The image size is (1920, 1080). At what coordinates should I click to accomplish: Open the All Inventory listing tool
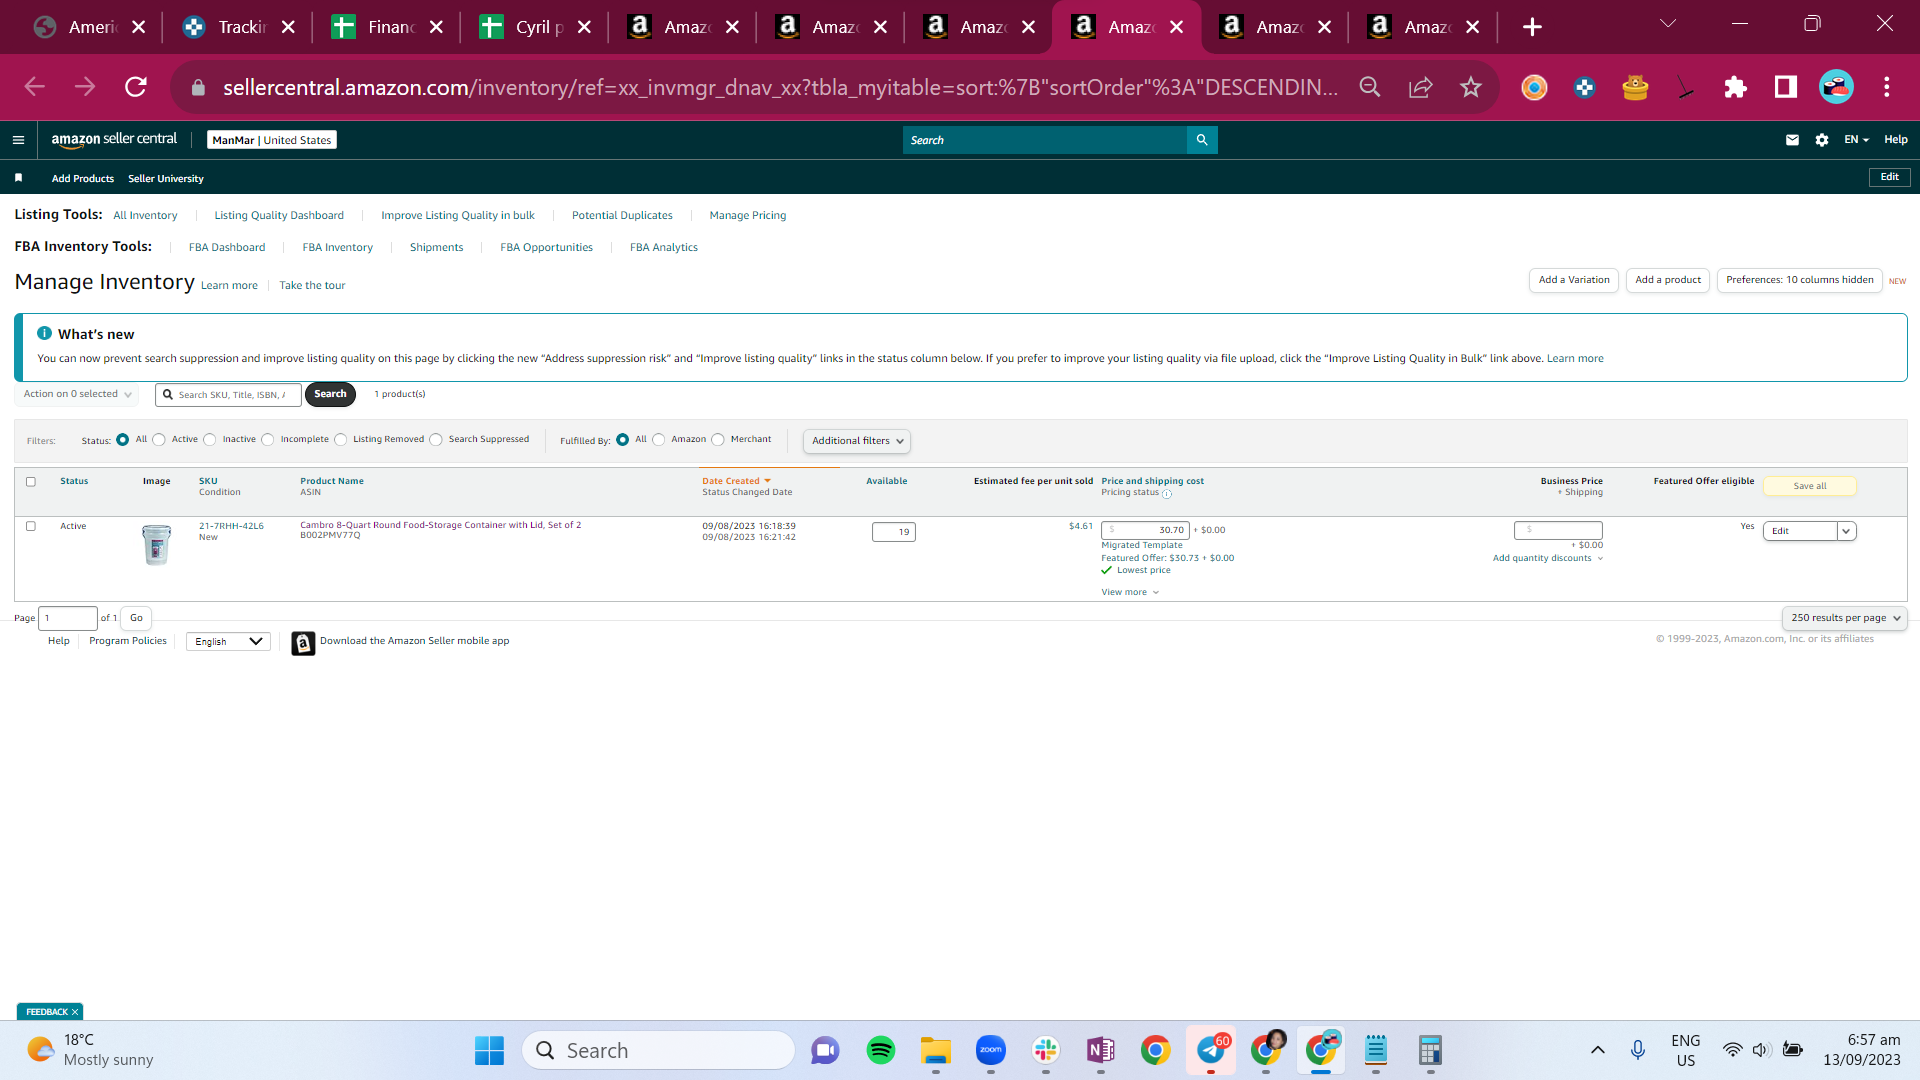pyautogui.click(x=145, y=216)
